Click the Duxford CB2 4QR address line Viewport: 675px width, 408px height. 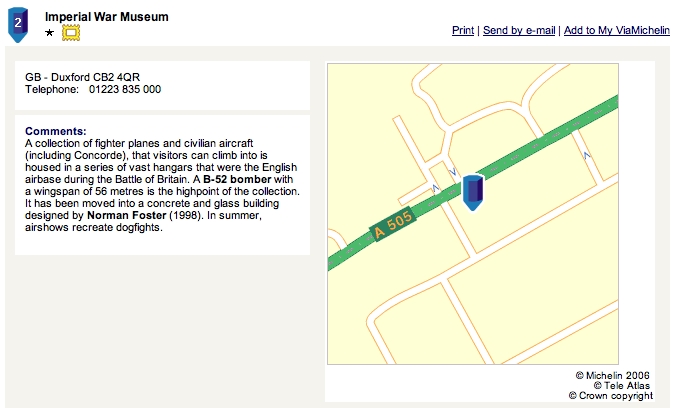(82, 77)
